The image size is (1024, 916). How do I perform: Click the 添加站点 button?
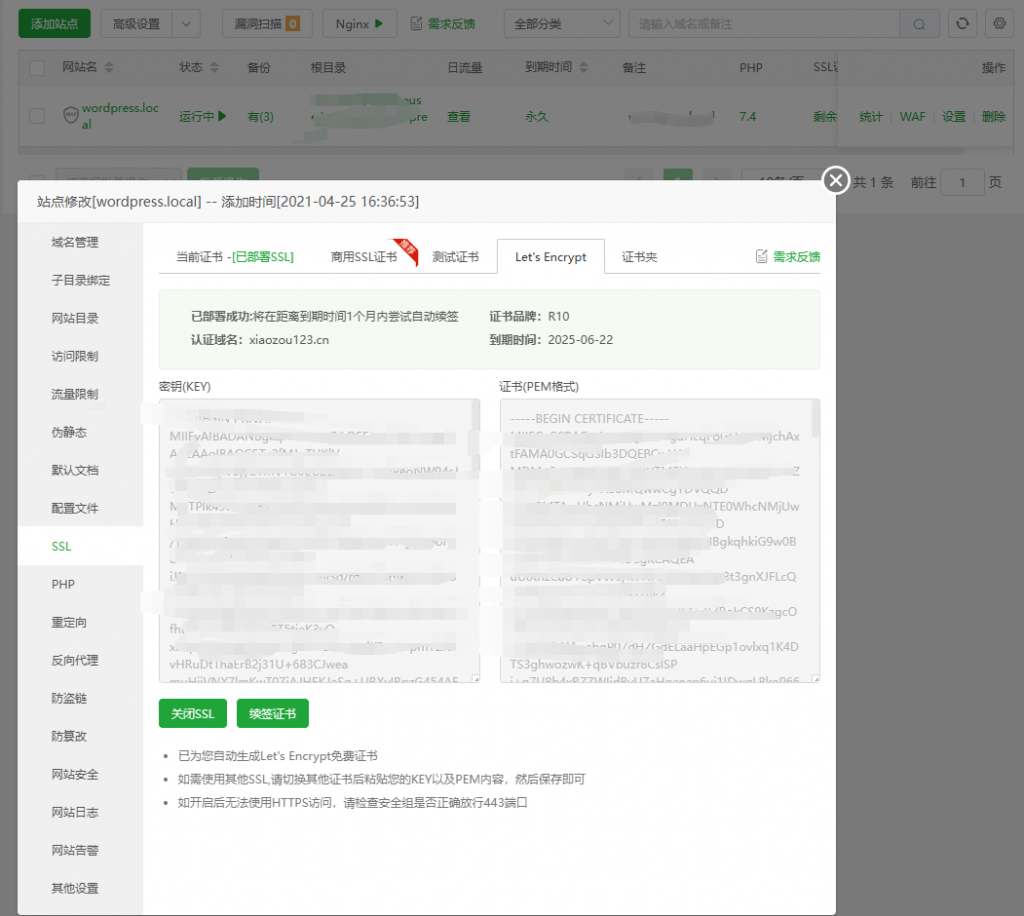[54, 24]
